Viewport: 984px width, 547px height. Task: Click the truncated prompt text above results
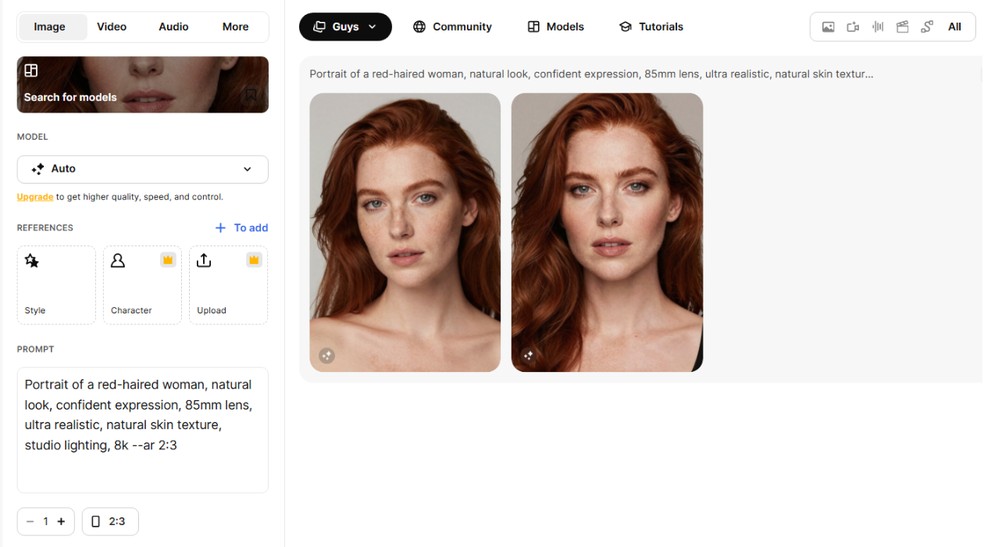(x=591, y=74)
